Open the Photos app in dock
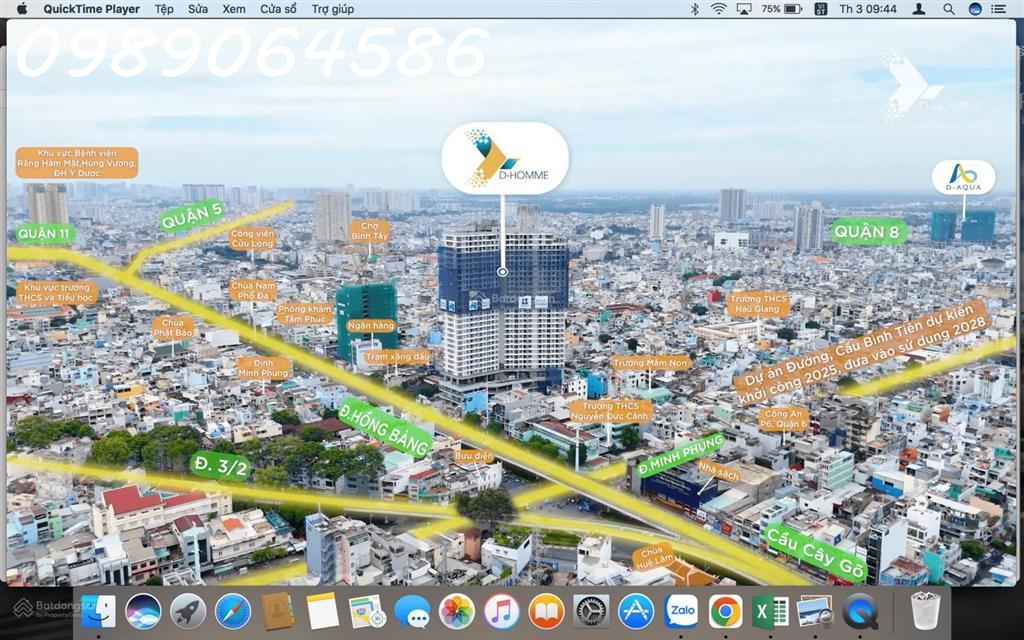Image resolution: width=1024 pixels, height=640 pixels. tap(457, 610)
